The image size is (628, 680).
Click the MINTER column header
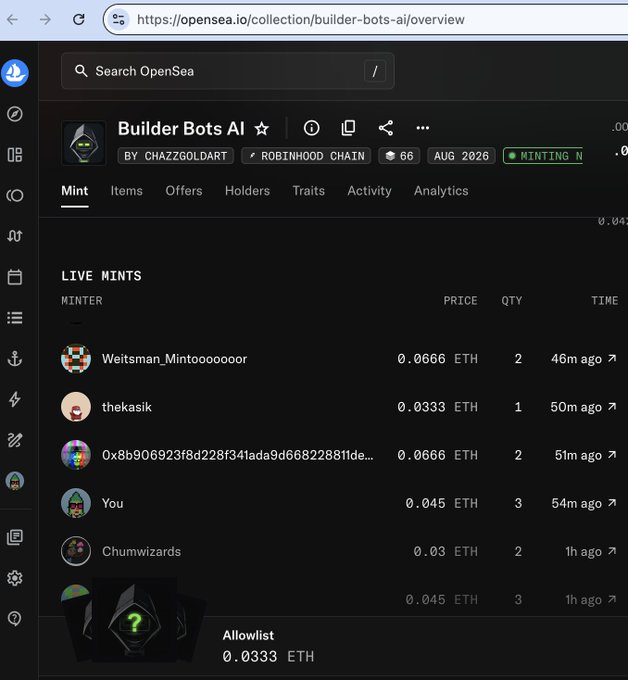tap(82, 301)
